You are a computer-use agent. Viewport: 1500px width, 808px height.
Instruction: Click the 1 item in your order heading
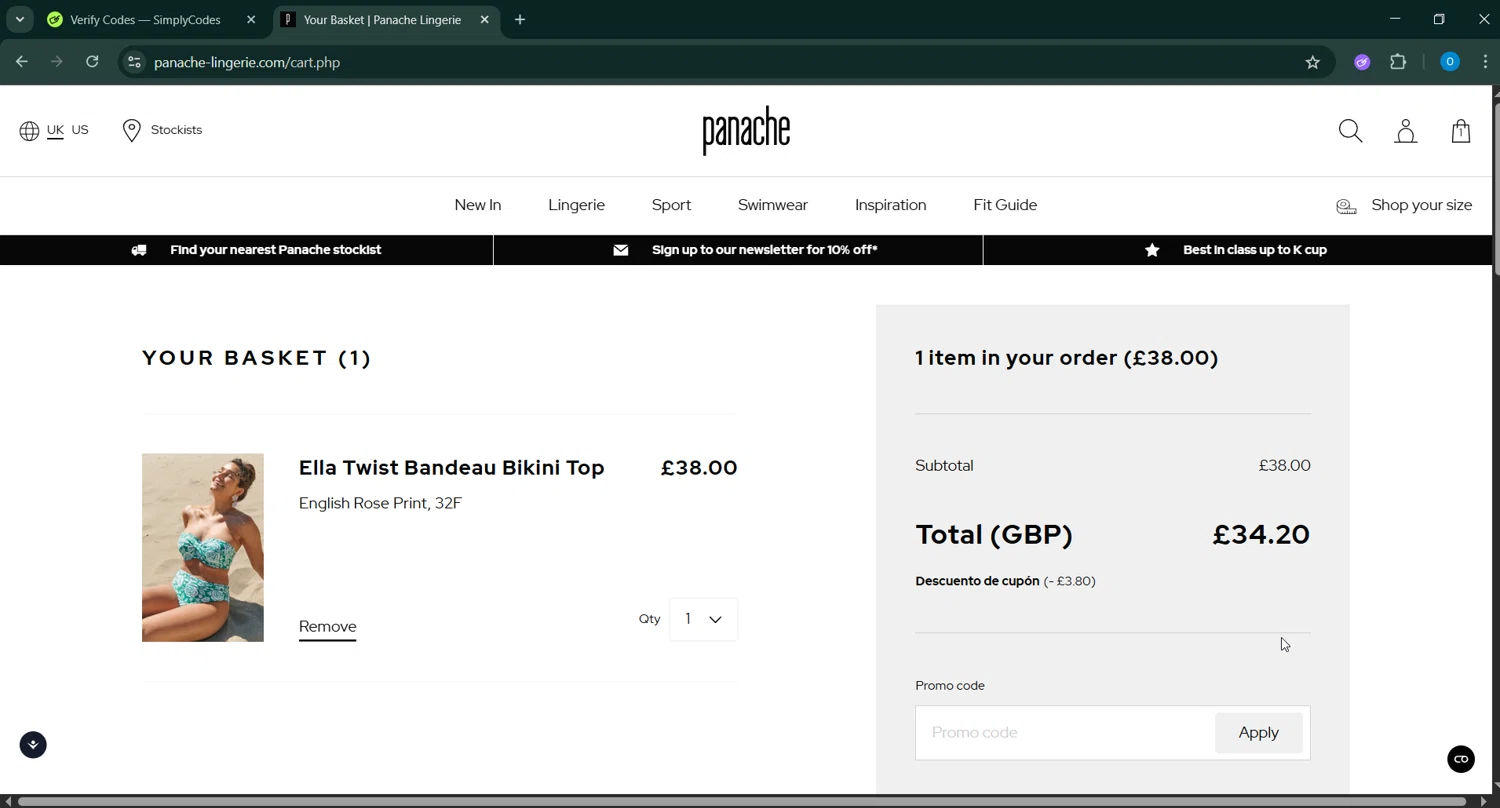point(1066,358)
